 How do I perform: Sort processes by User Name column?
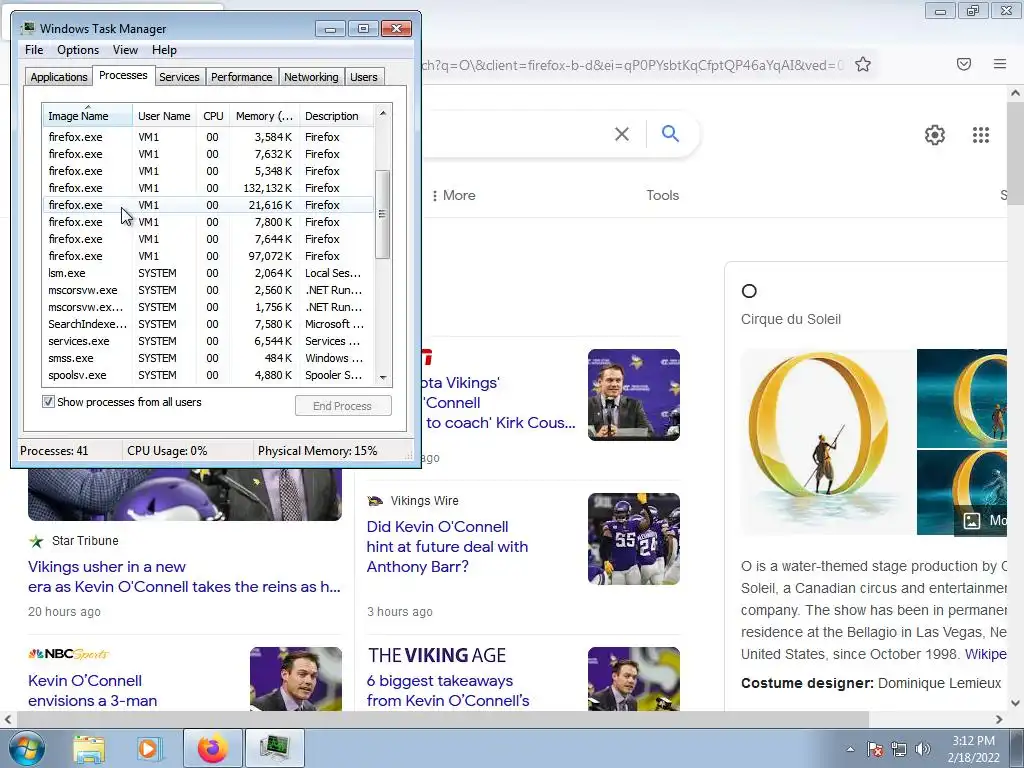tap(165, 116)
